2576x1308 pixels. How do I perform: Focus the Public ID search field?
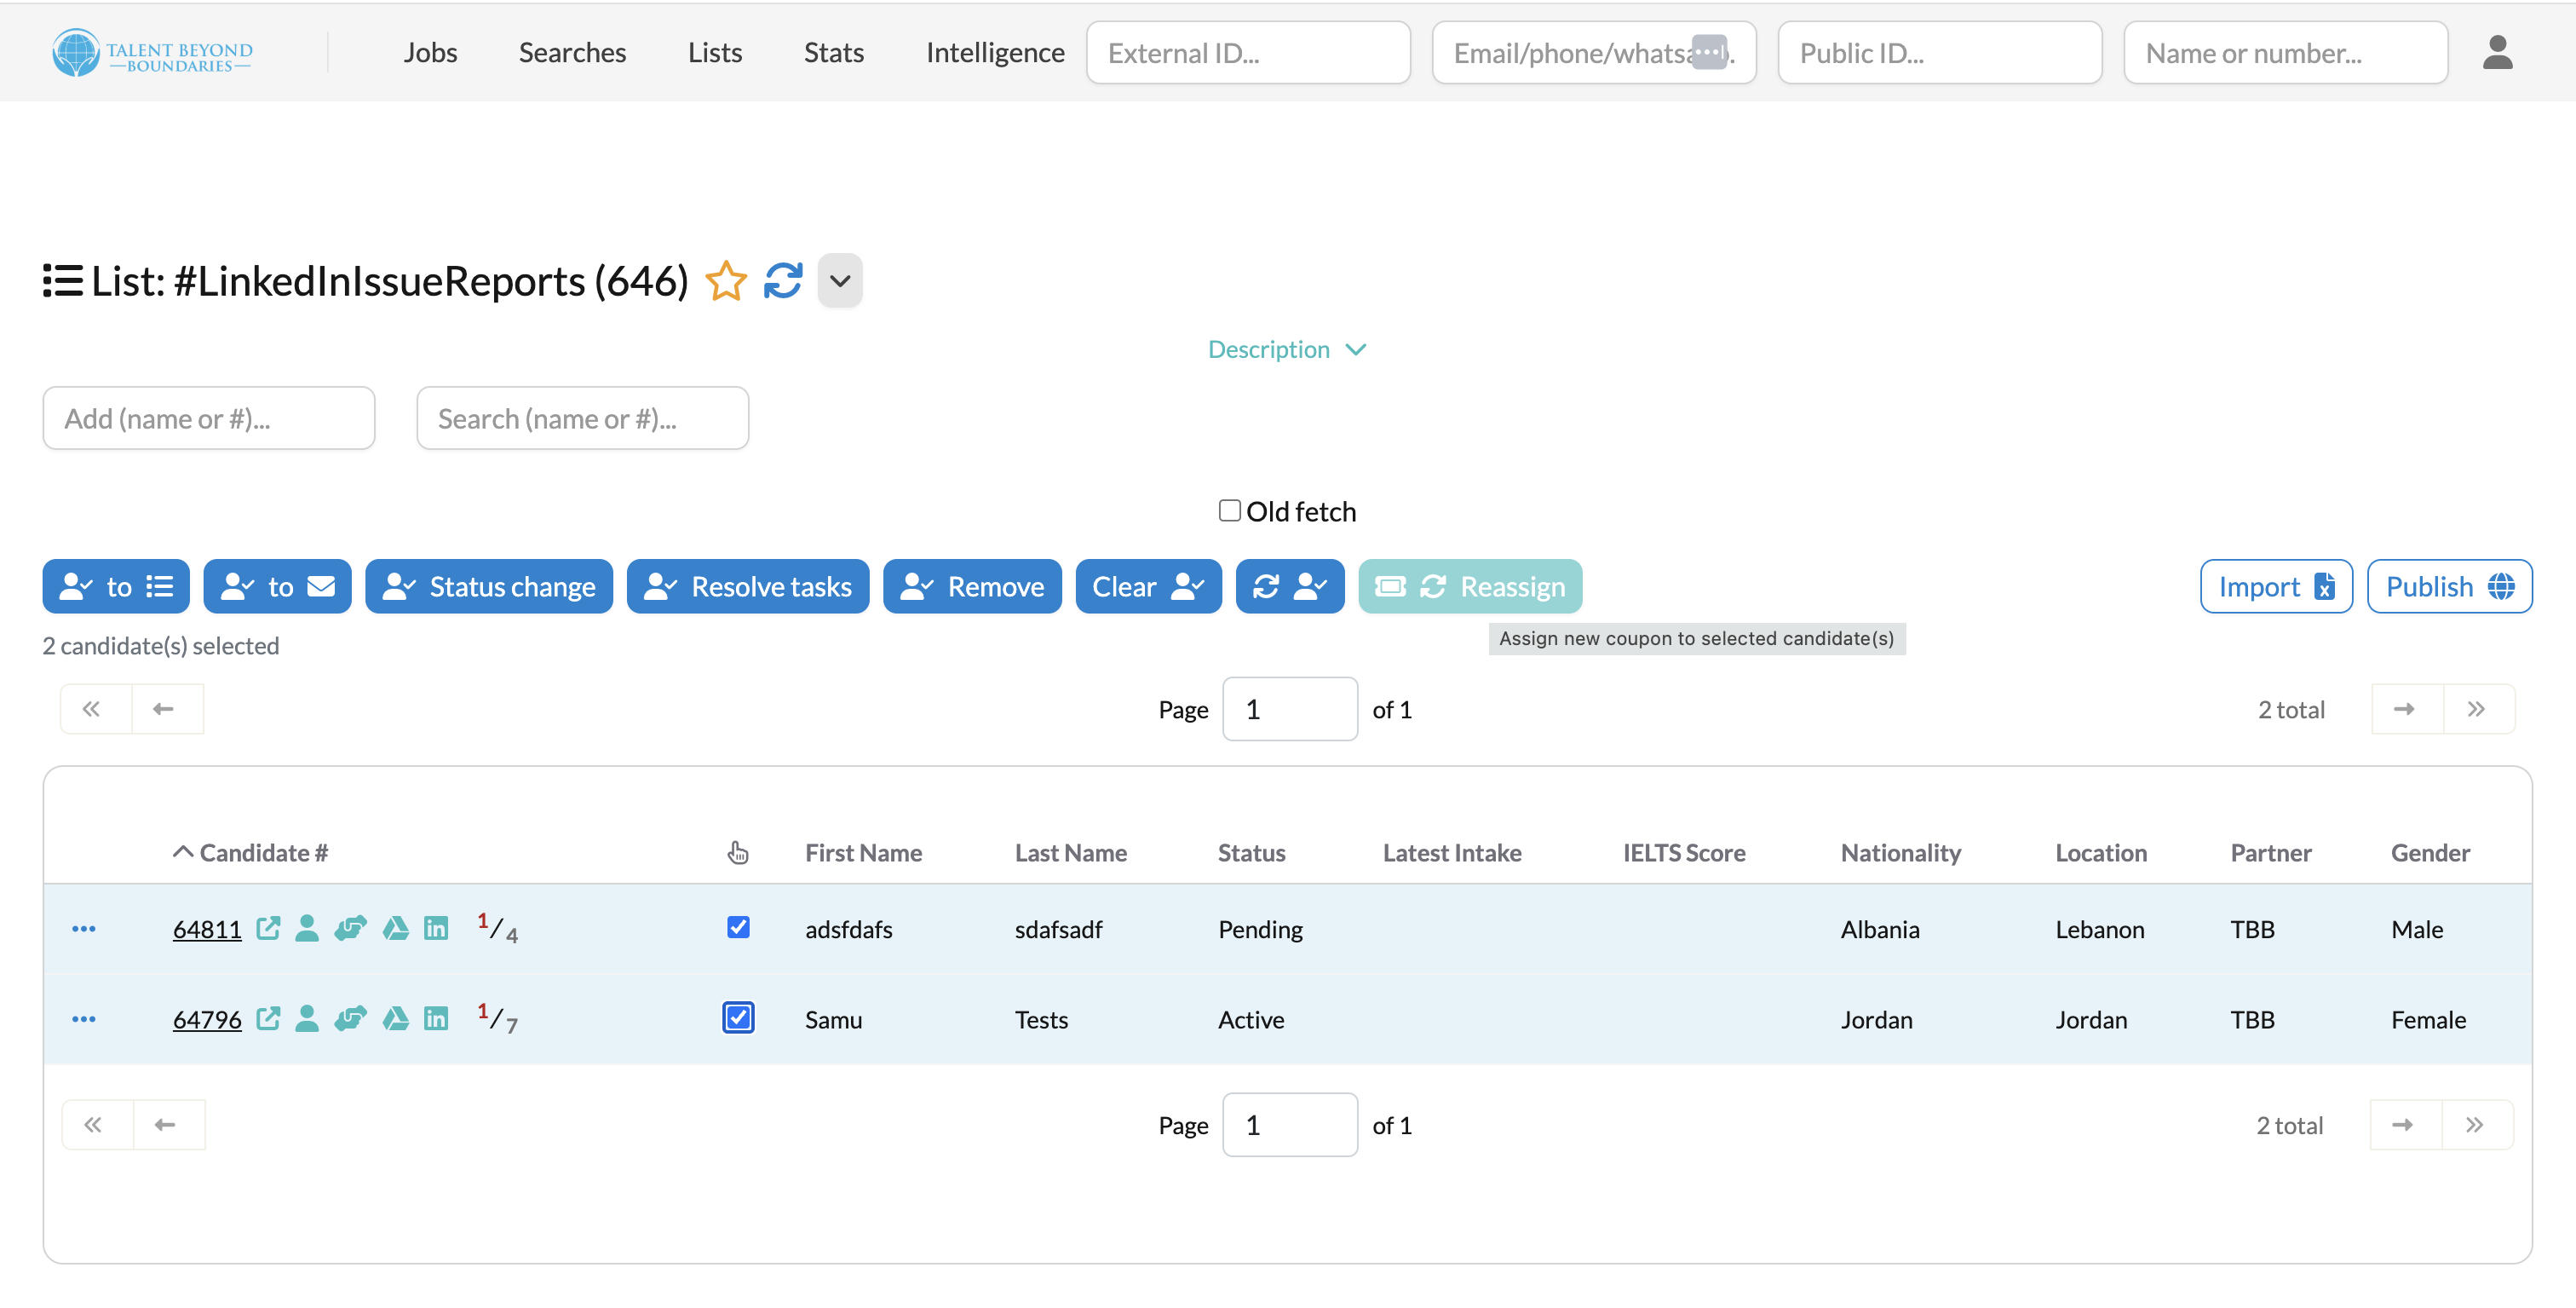click(x=1940, y=52)
